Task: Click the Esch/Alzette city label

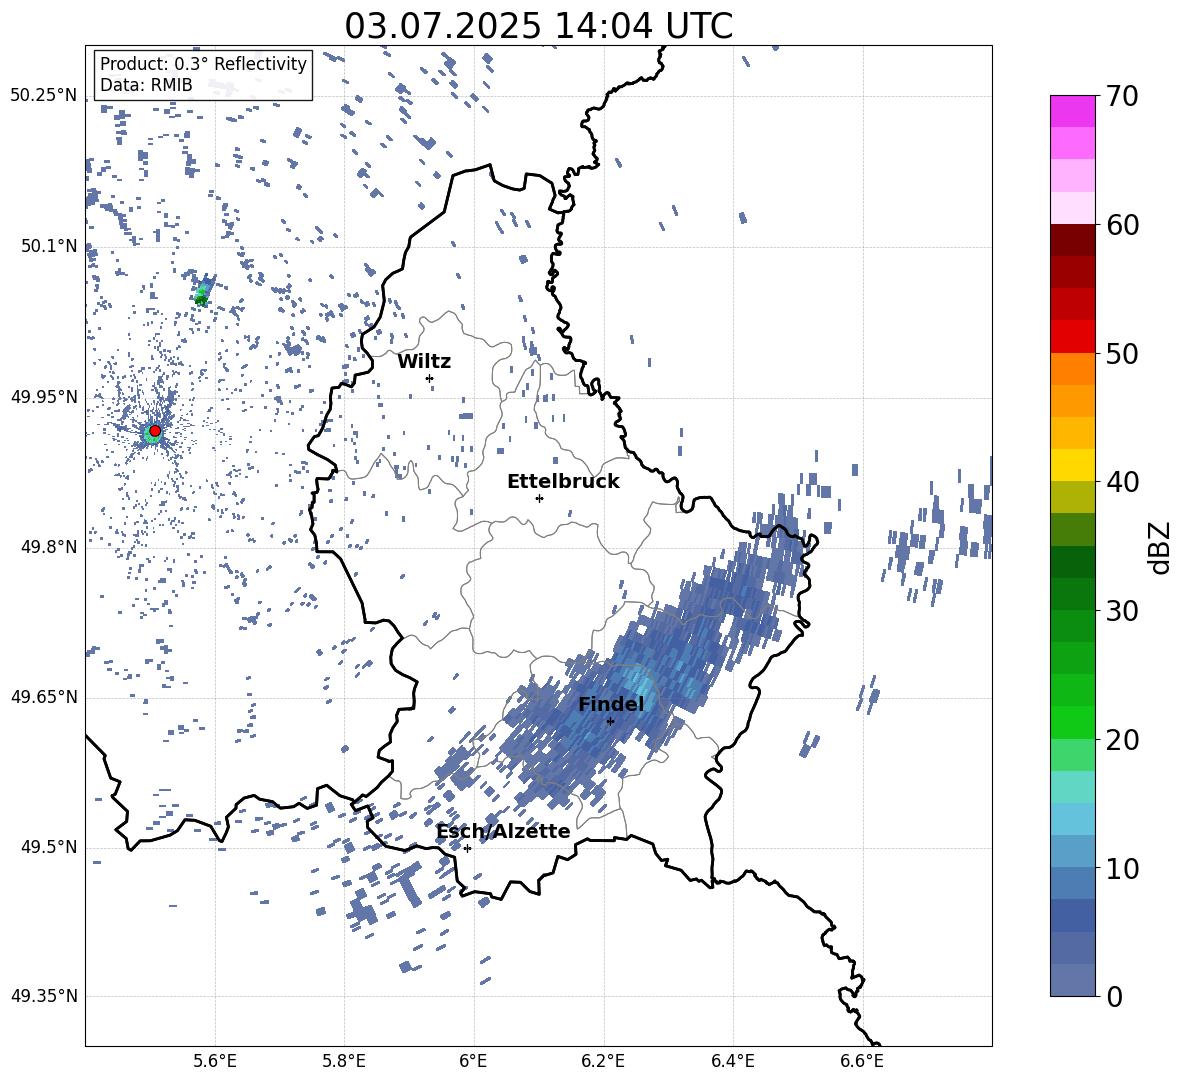Action: coord(503,831)
